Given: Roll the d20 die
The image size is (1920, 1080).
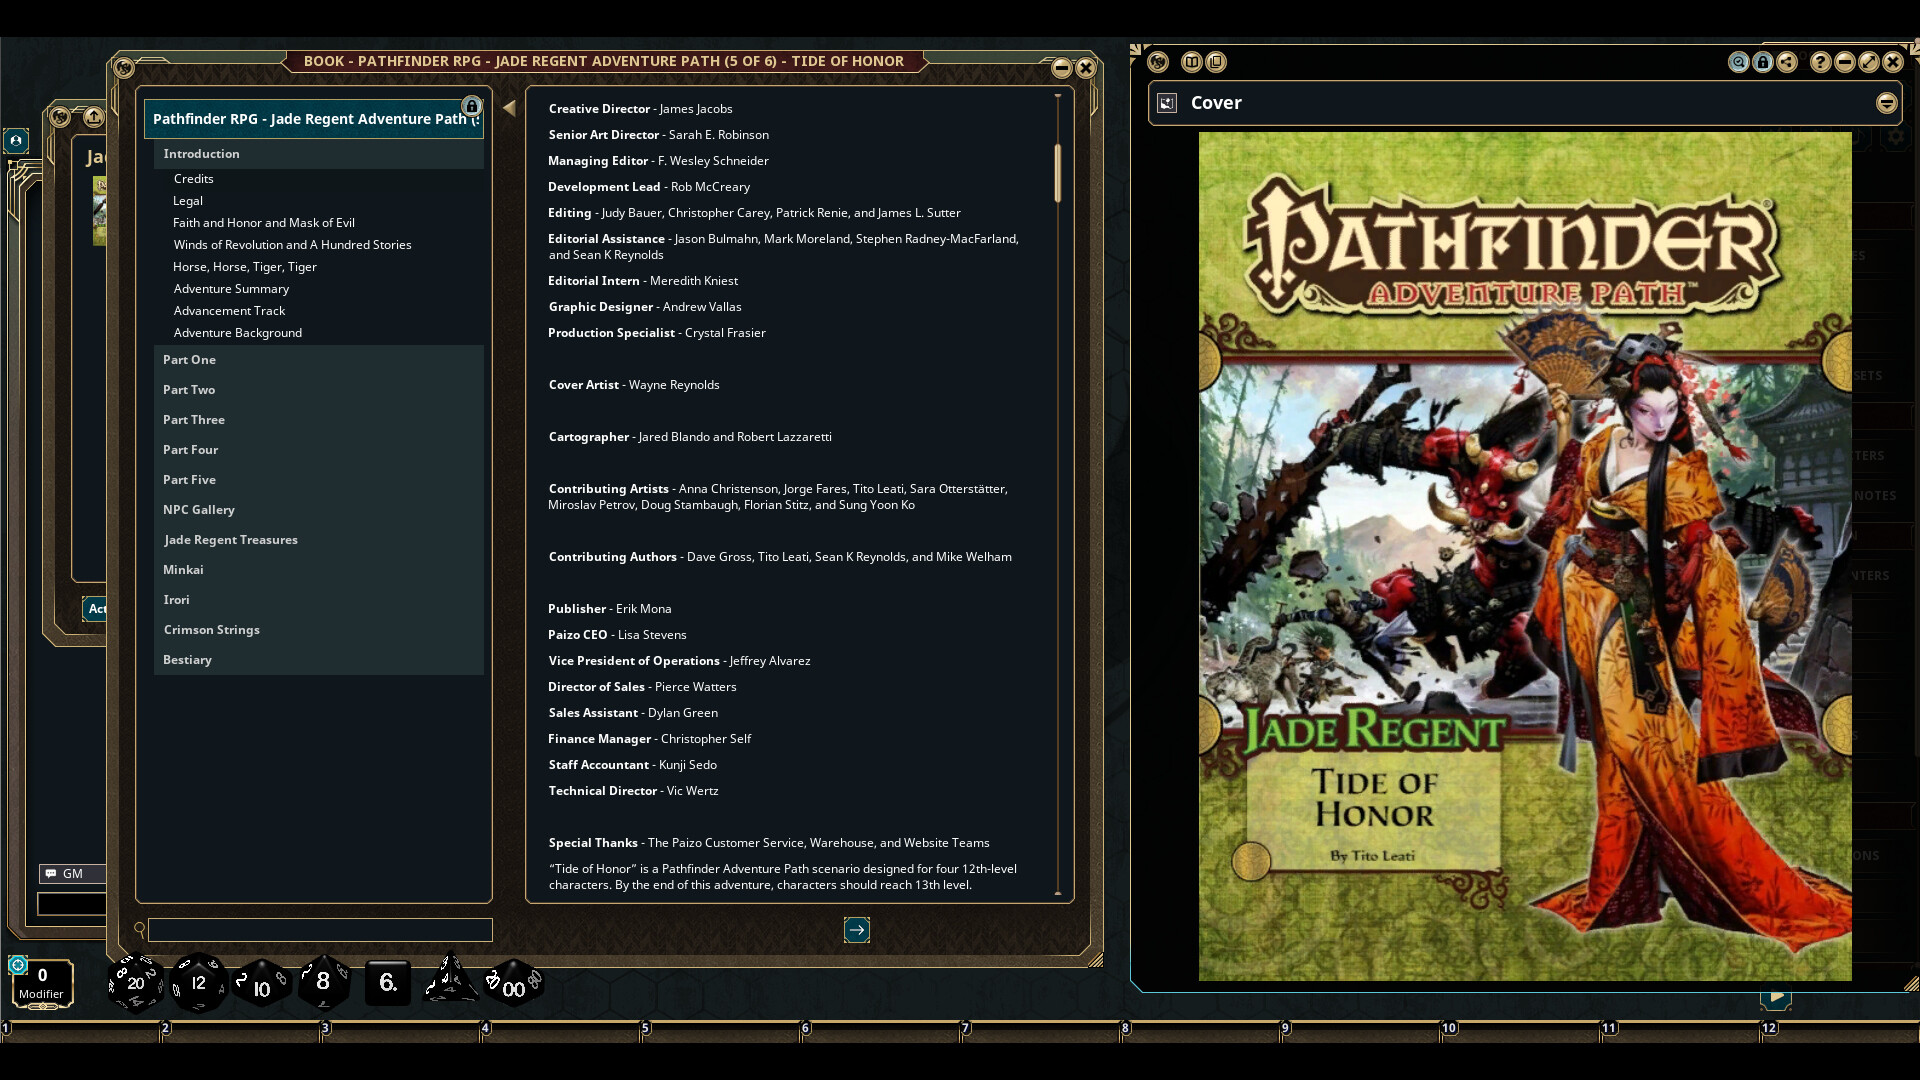Looking at the screenshot, I should coord(135,984).
